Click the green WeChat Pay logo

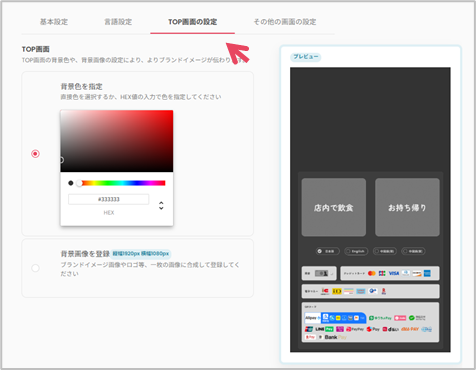point(417,318)
